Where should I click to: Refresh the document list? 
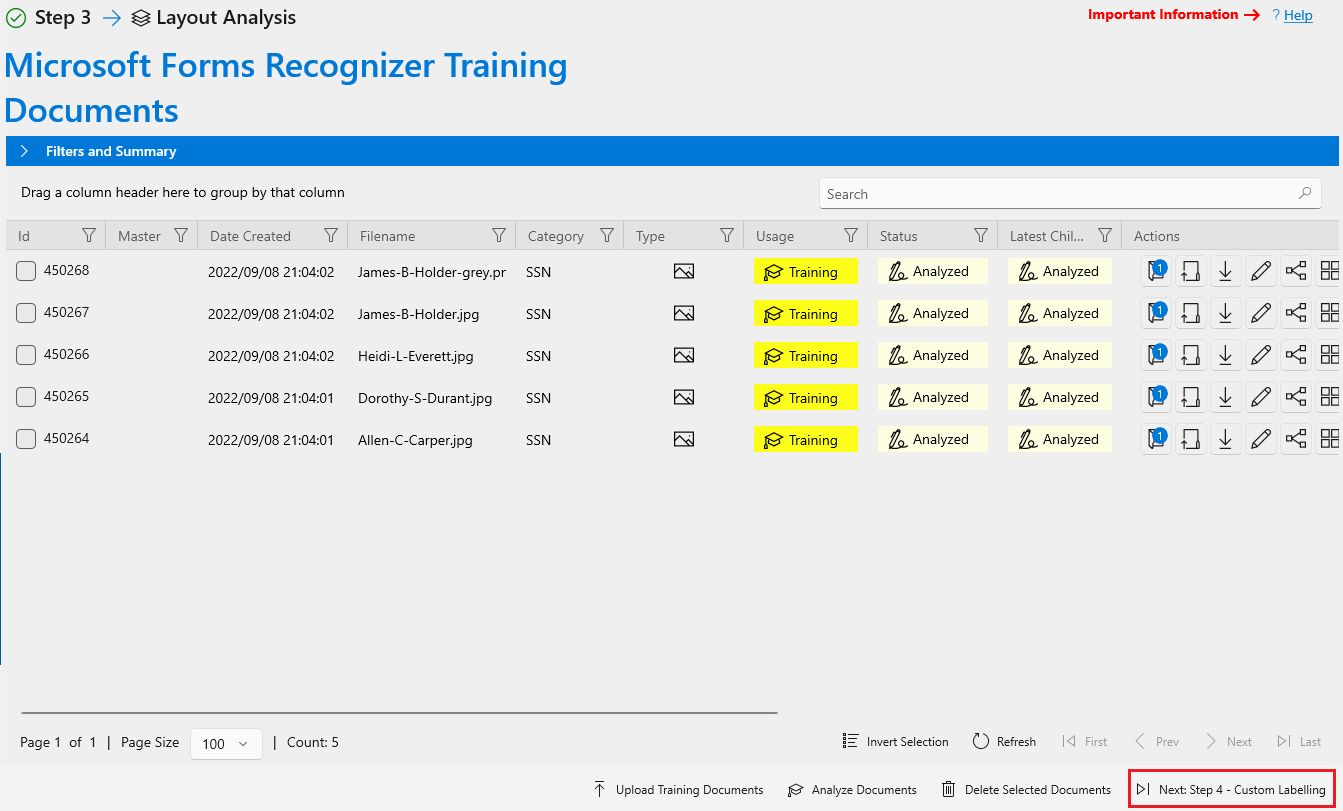tap(1004, 742)
